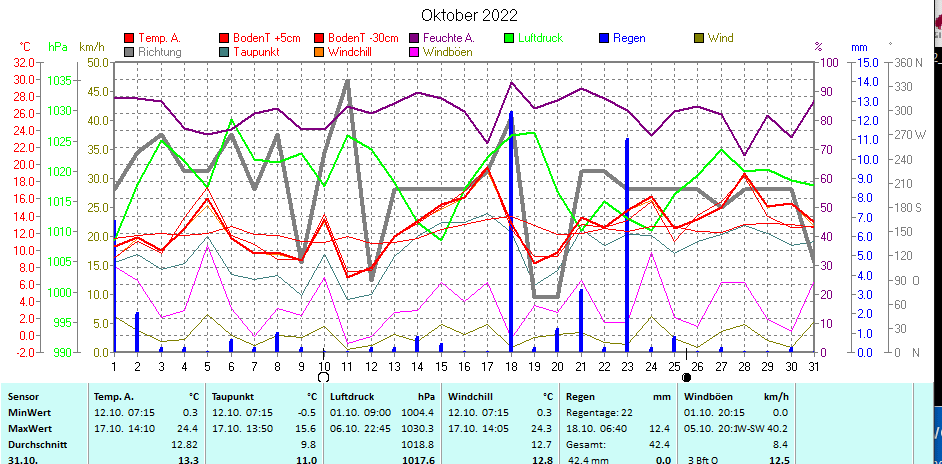Click the 1035 pressure axis value

pos(59,81)
